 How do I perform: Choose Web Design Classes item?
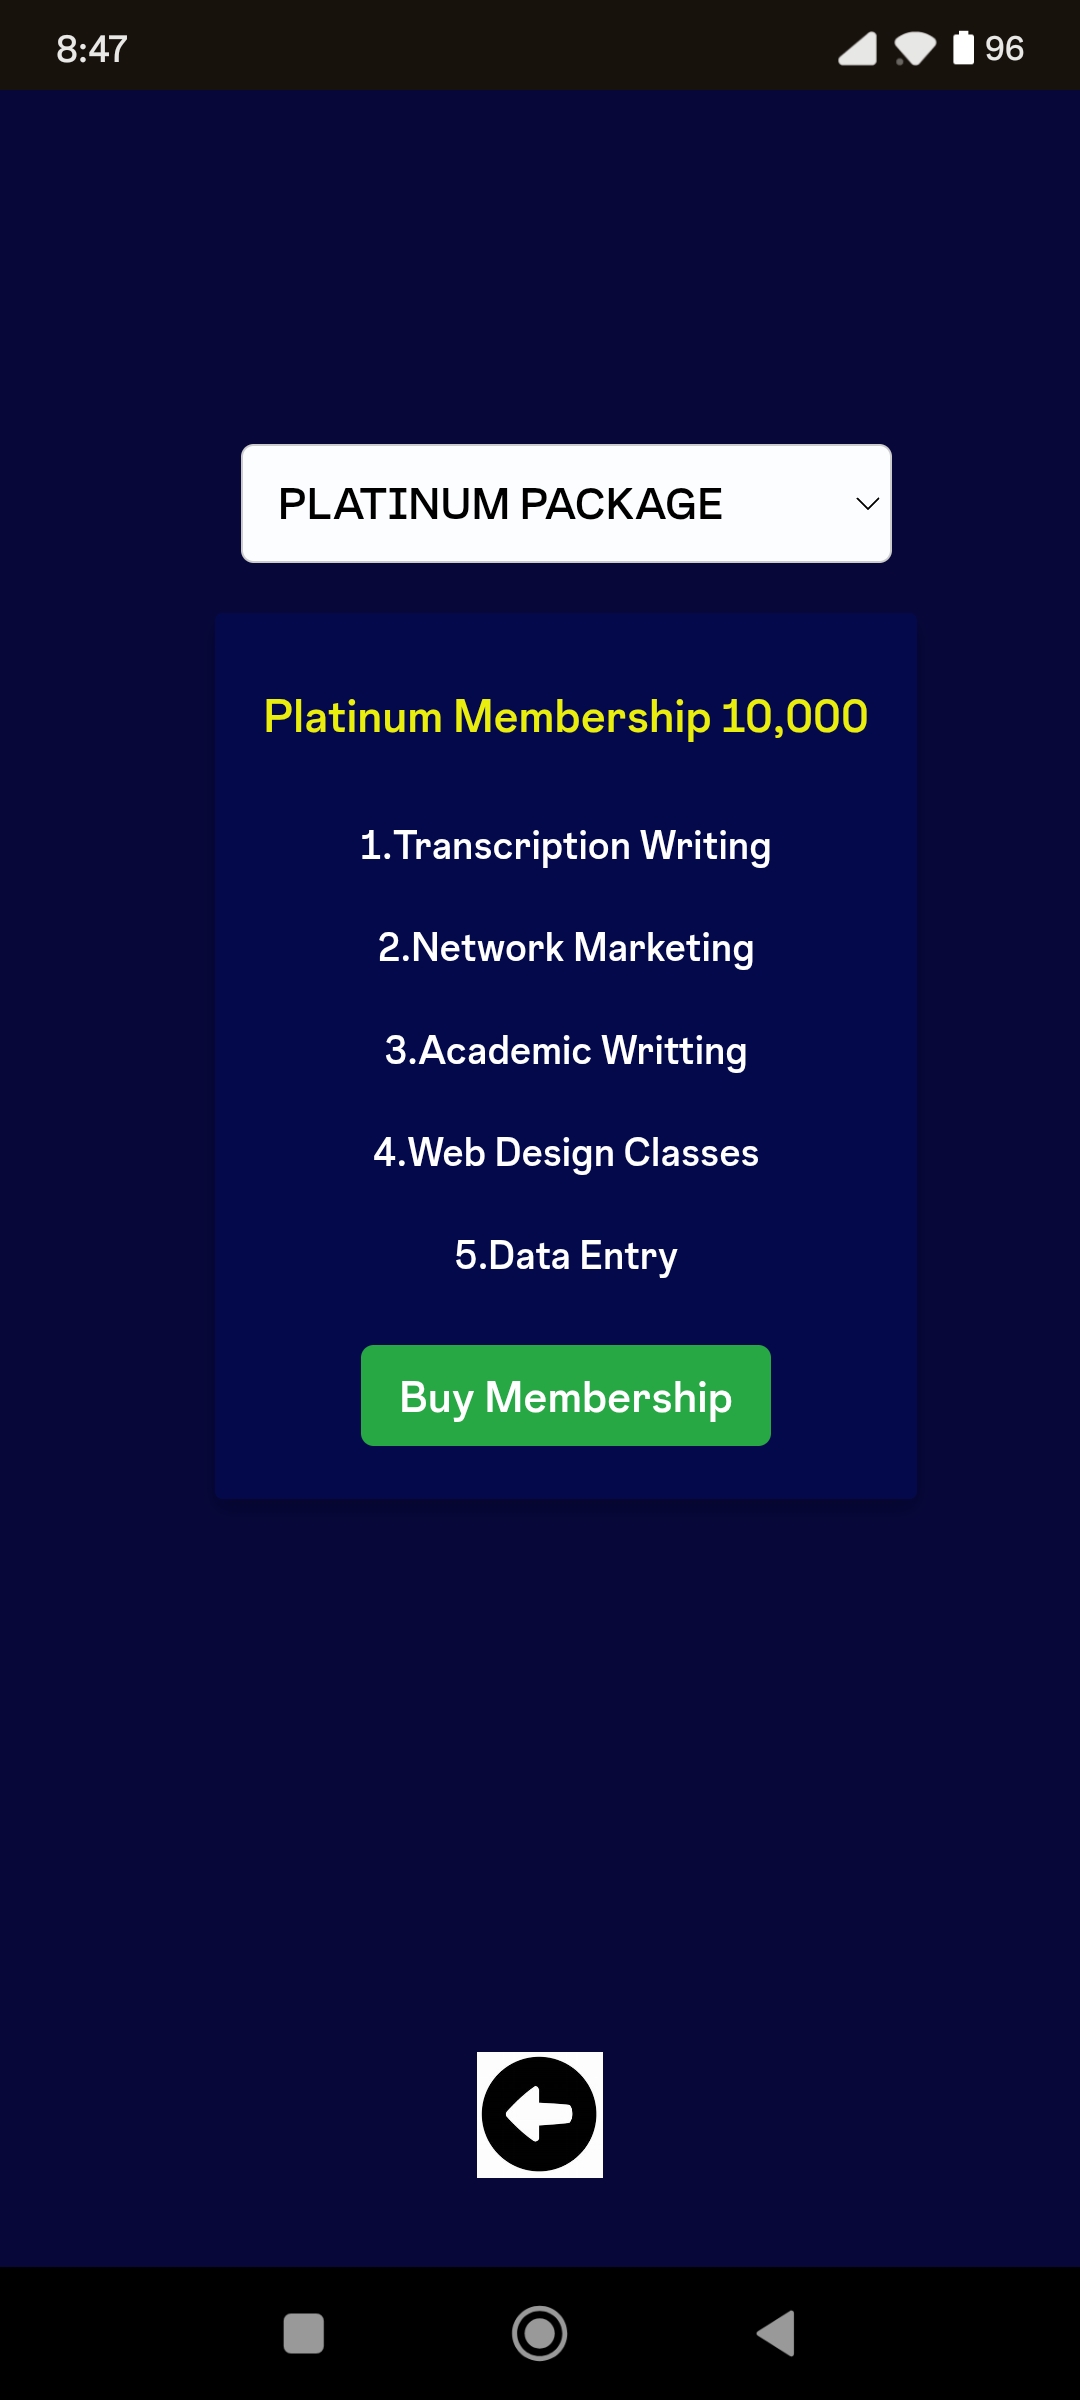coord(566,1153)
